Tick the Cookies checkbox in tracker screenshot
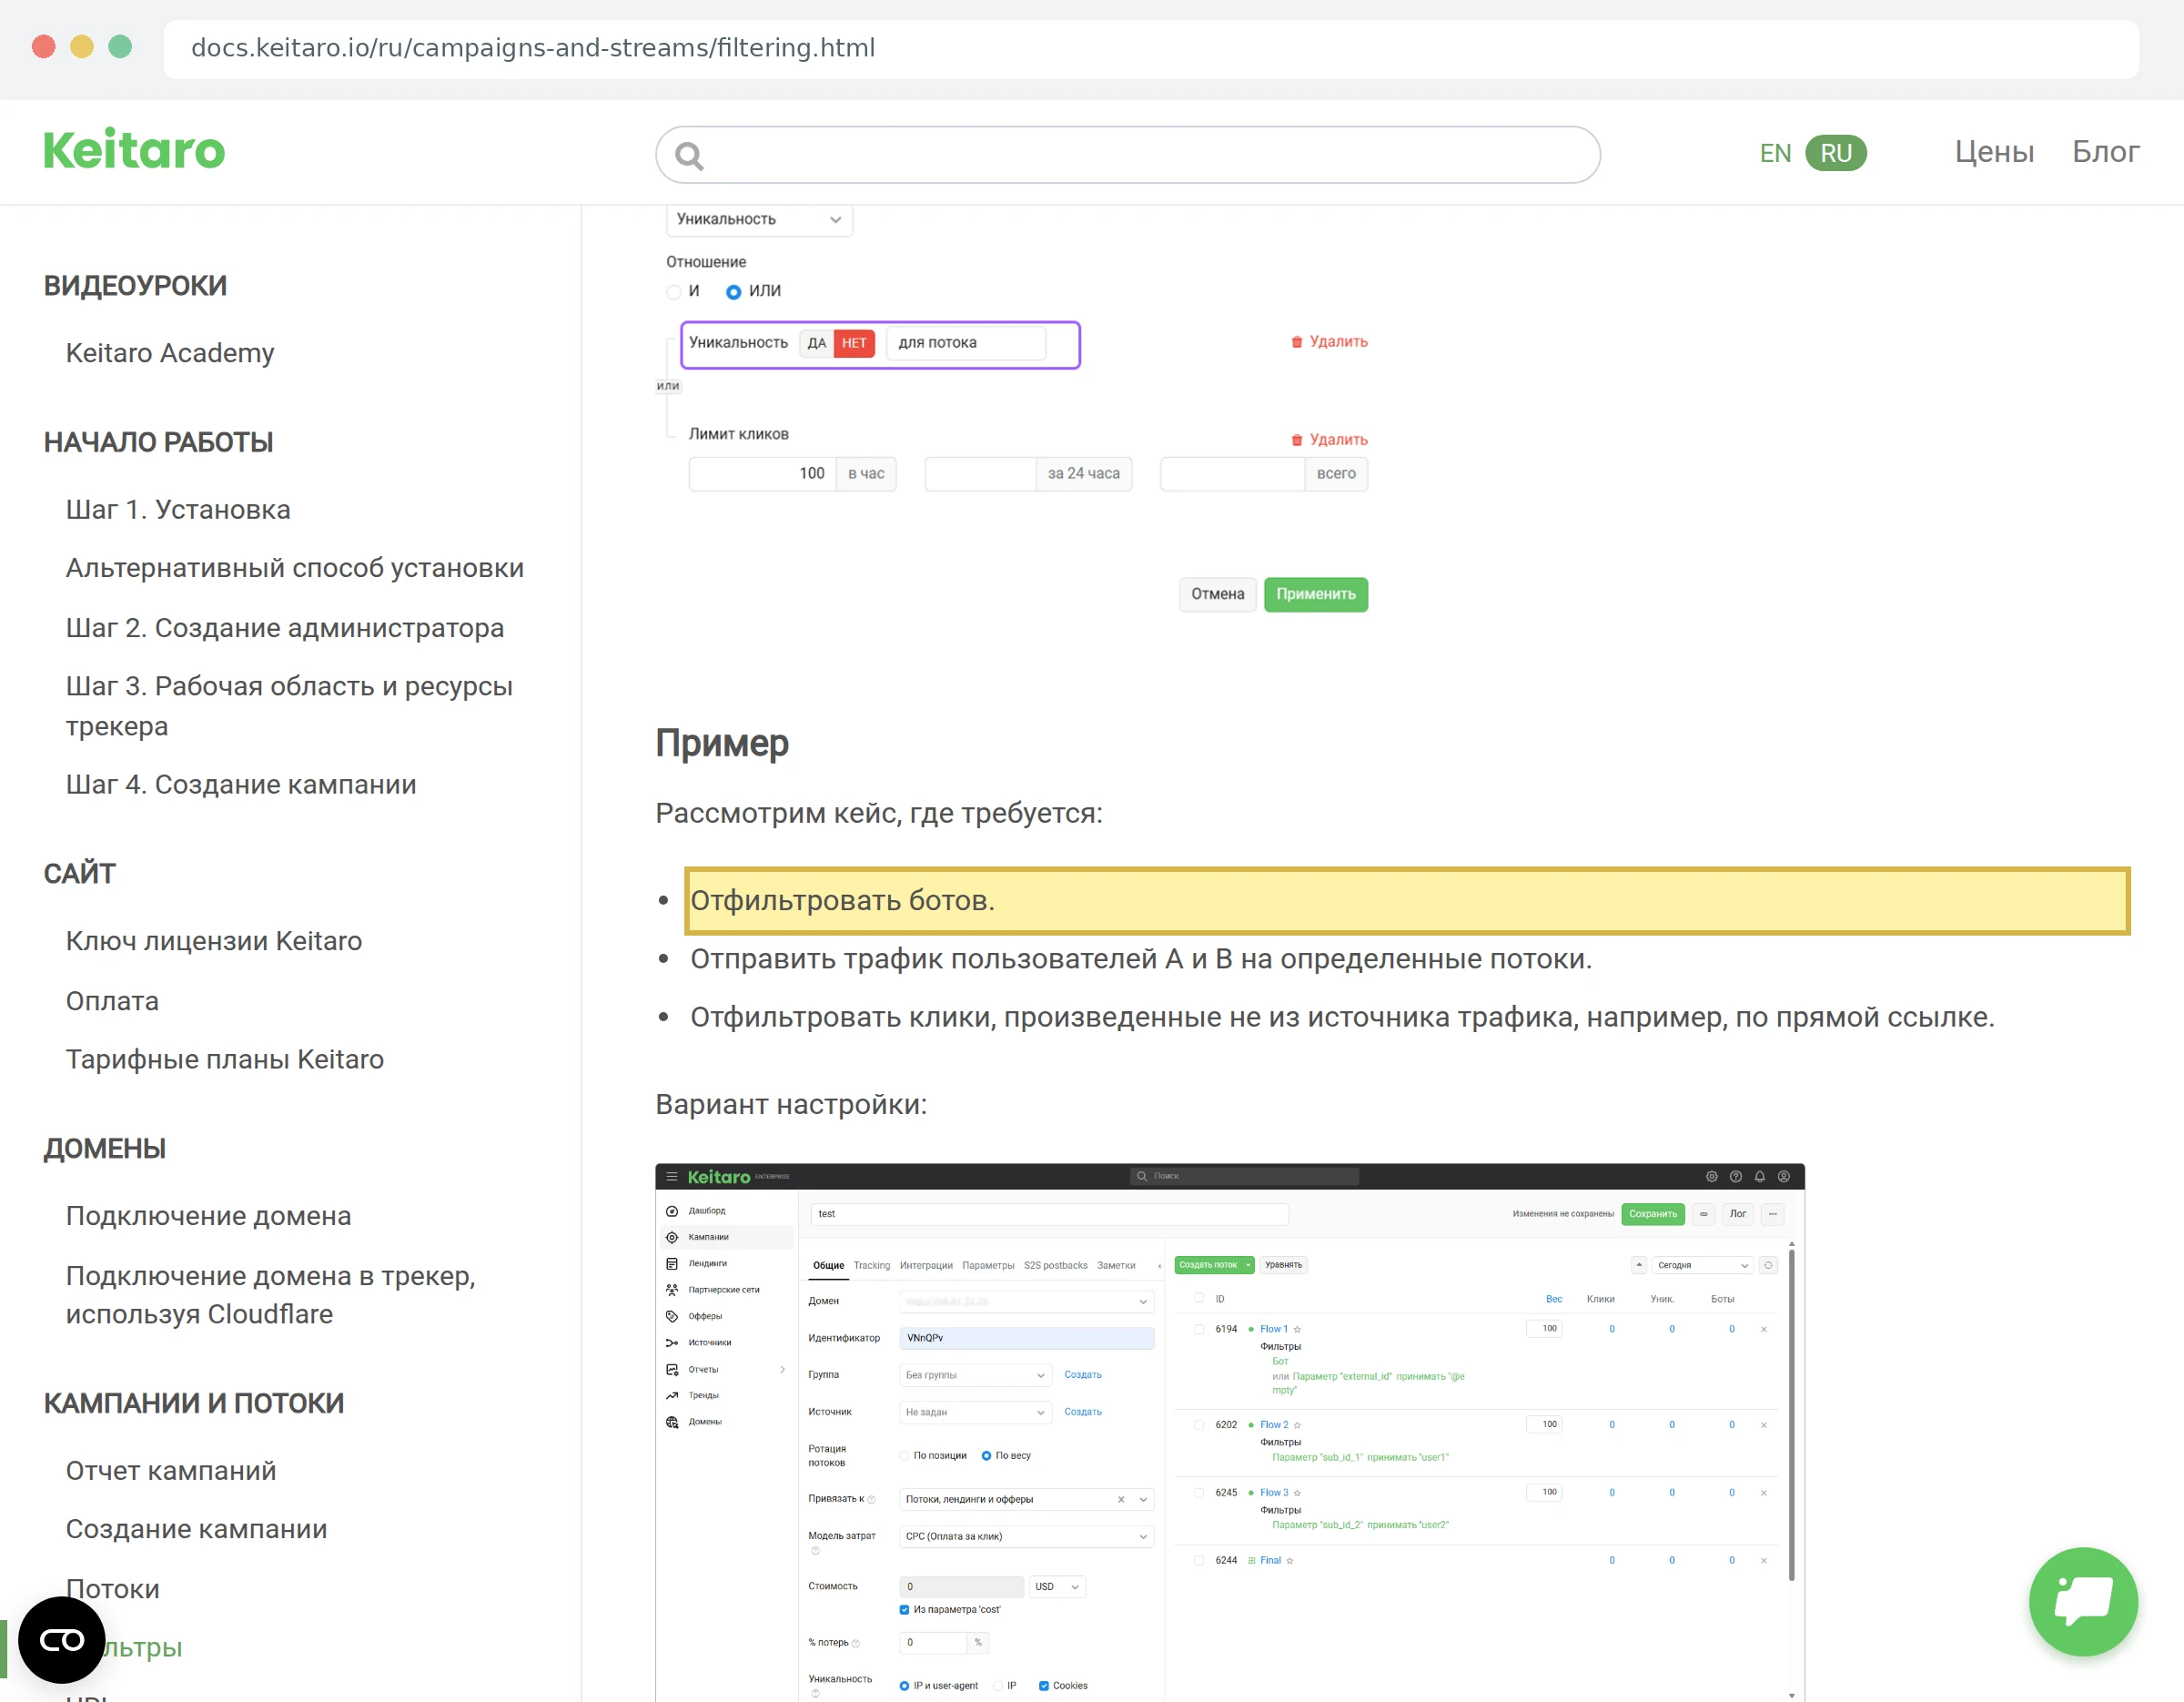 [x=1043, y=1685]
